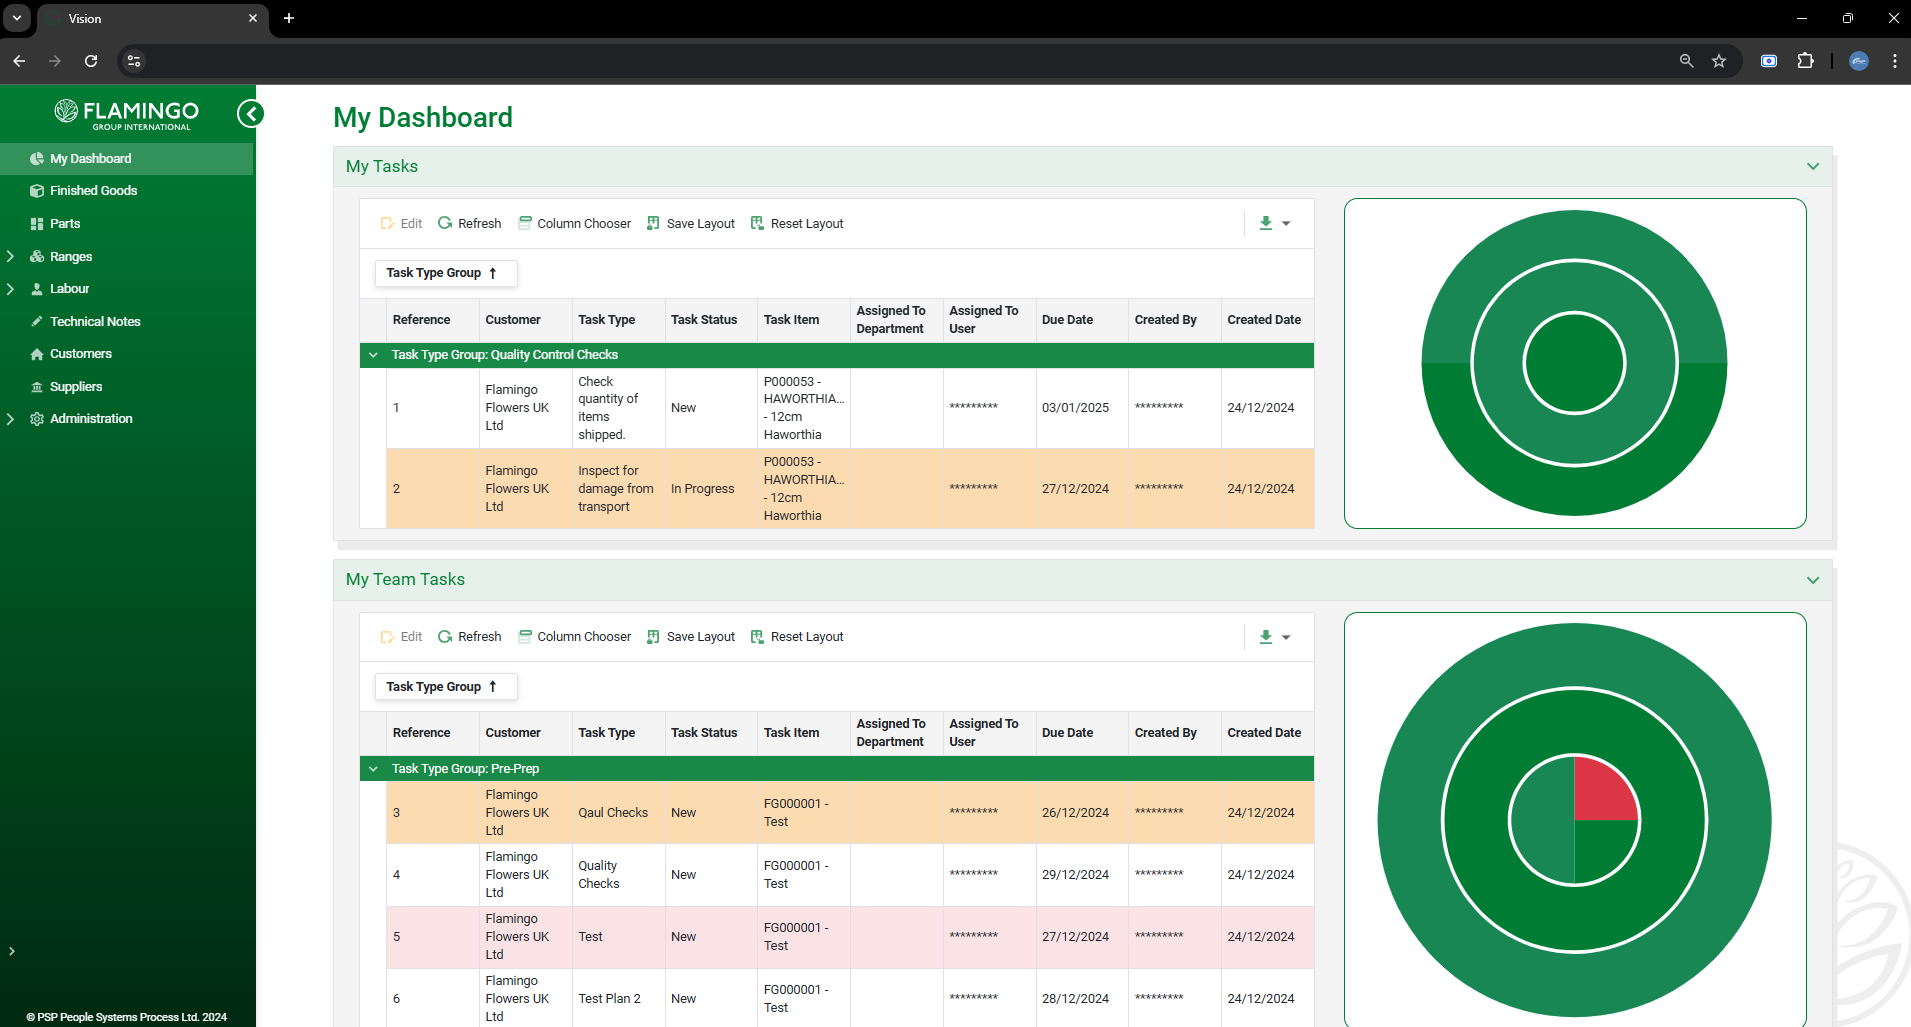The width and height of the screenshot is (1911, 1027).
Task: Sort My Tasks by the Task Status column
Action: (711, 320)
